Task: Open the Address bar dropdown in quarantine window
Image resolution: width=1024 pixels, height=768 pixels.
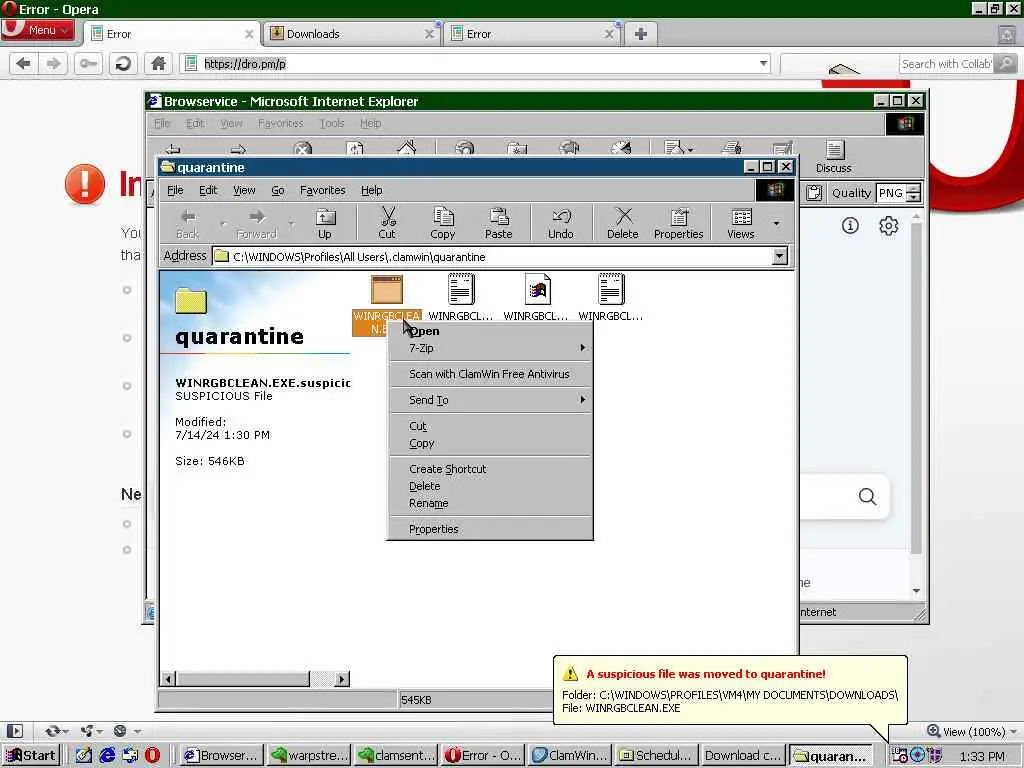Action: (x=780, y=256)
